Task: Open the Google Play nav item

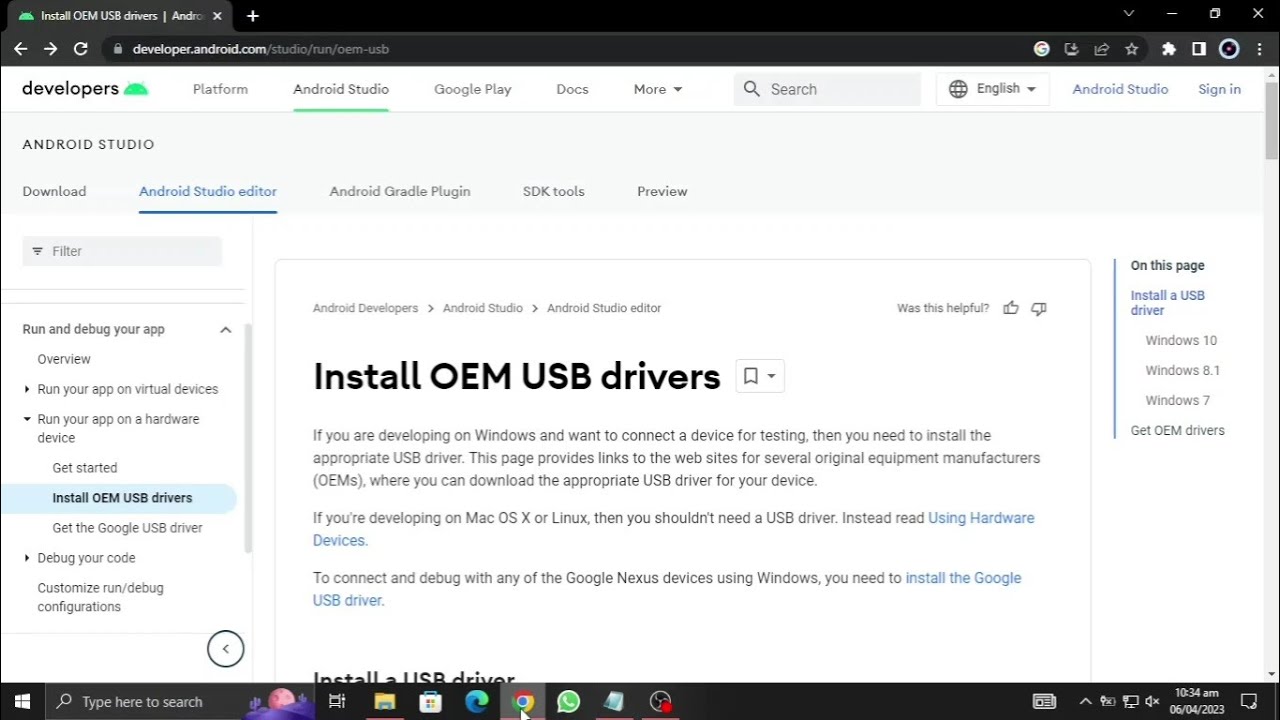Action: coord(473,89)
